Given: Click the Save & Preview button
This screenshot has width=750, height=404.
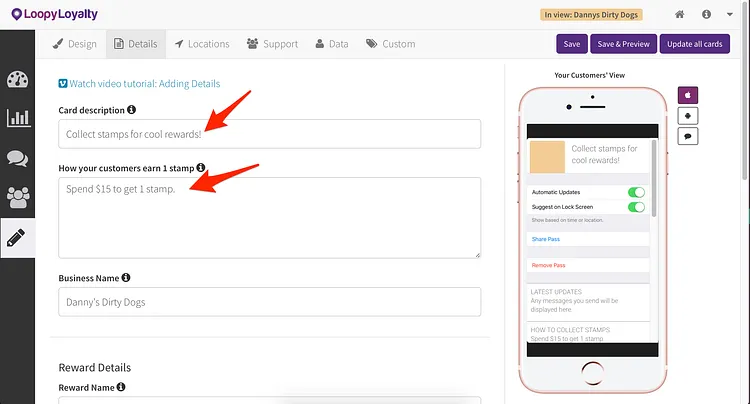Looking at the screenshot, I should (x=623, y=44).
